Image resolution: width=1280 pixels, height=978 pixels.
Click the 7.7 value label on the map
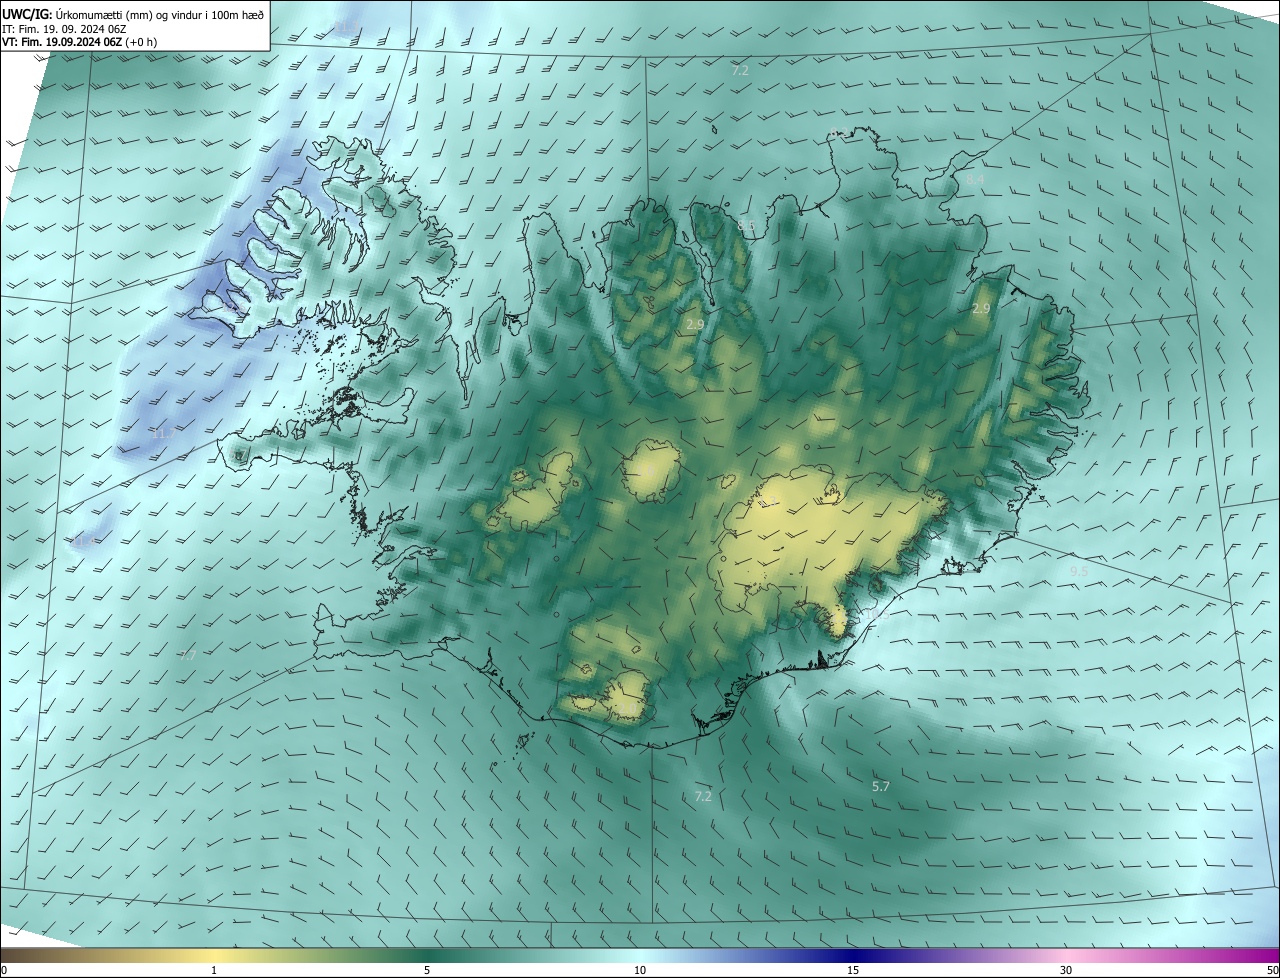click(187, 656)
